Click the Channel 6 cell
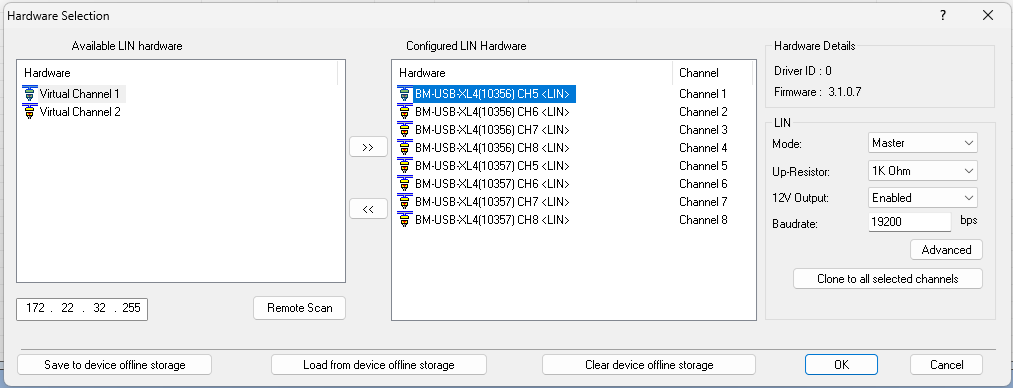 703,184
